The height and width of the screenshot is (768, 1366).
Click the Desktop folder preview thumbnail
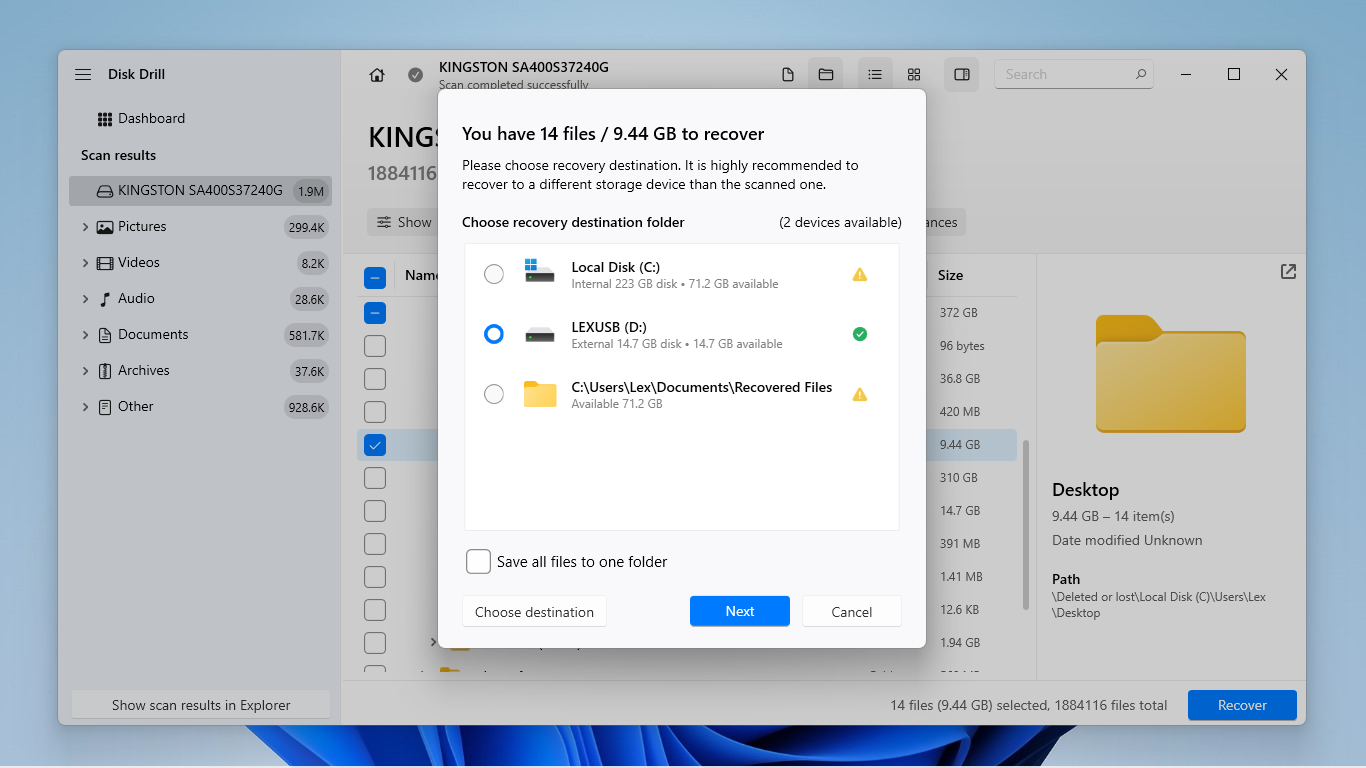click(1171, 374)
